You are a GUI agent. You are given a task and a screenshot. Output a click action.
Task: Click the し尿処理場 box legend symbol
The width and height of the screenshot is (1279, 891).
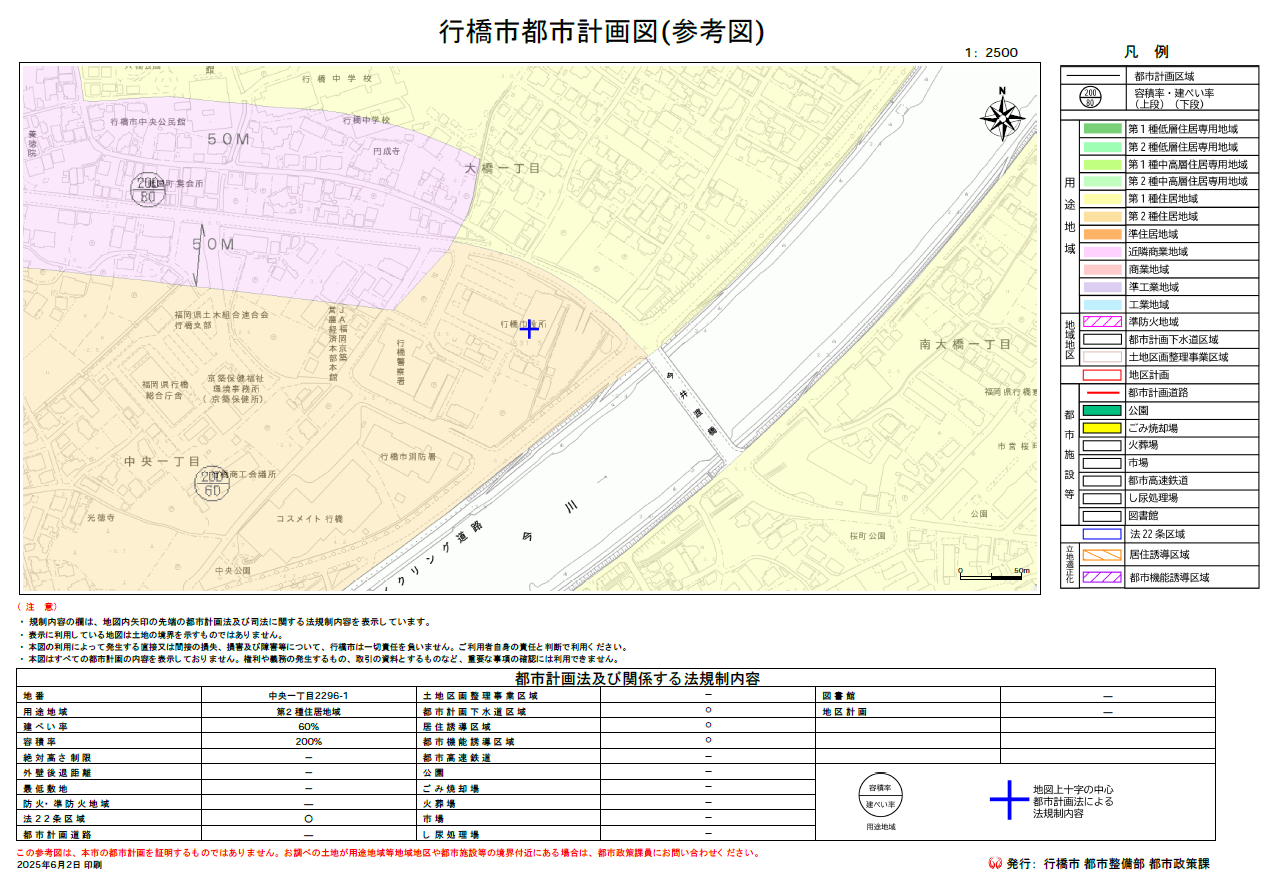[x=1102, y=498]
